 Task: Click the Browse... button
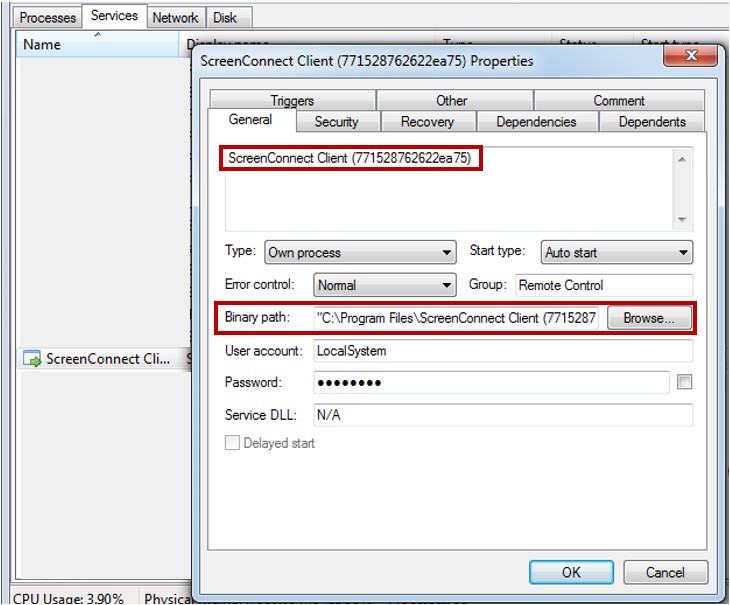[x=649, y=318]
